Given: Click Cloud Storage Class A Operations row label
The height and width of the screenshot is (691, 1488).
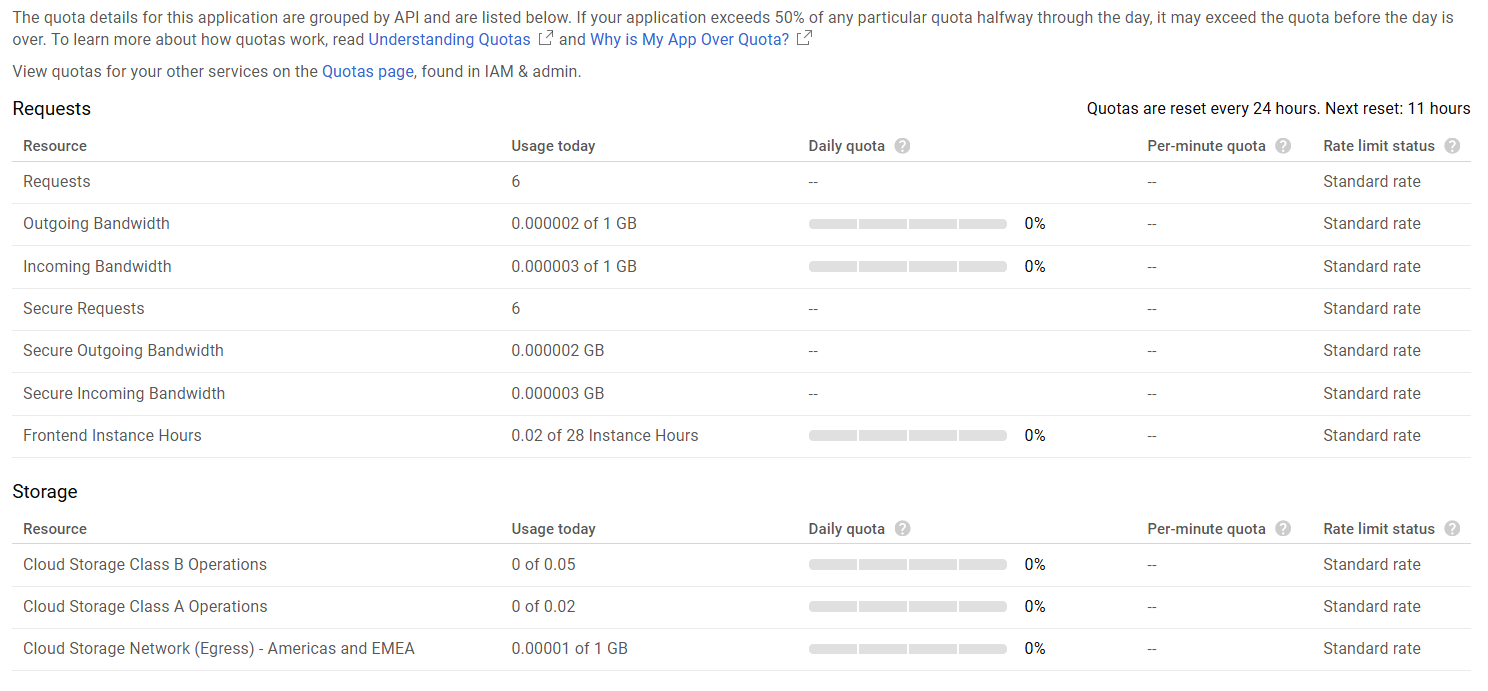Looking at the screenshot, I should pyautogui.click(x=145, y=607).
